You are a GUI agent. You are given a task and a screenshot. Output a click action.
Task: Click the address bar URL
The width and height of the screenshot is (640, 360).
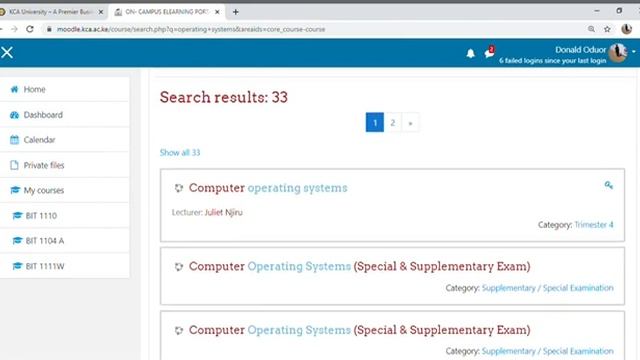pyautogui.click(x=191, y=29)
